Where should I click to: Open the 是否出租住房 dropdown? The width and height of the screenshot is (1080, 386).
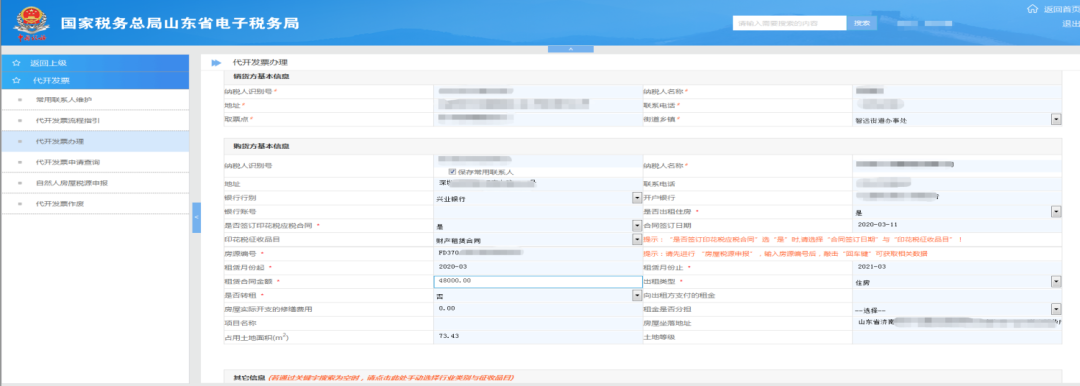1055,212
